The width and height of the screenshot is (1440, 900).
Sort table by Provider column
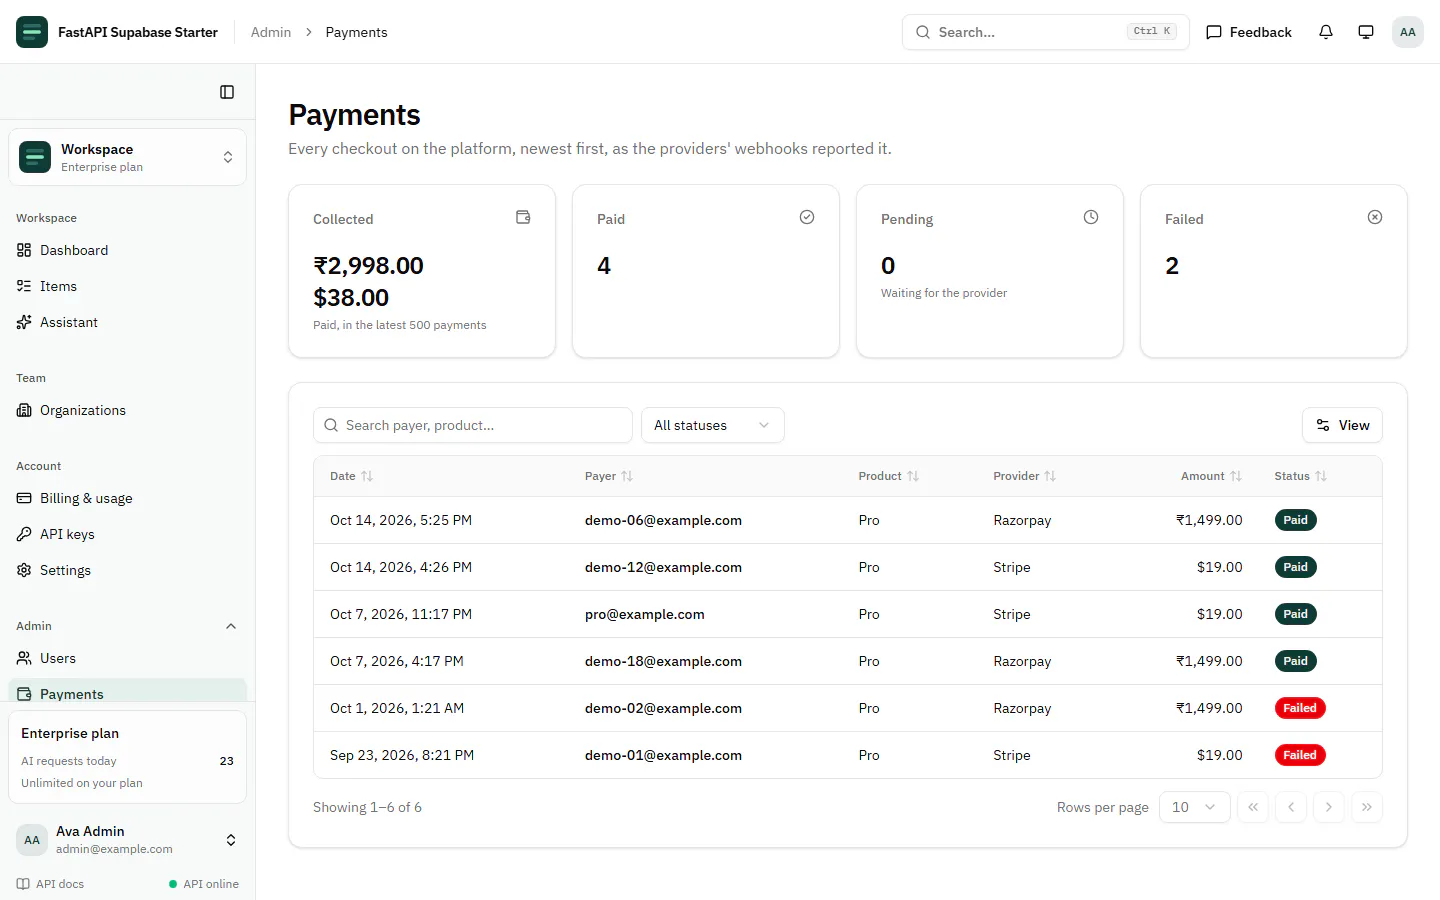click(x=1024, y=476)
